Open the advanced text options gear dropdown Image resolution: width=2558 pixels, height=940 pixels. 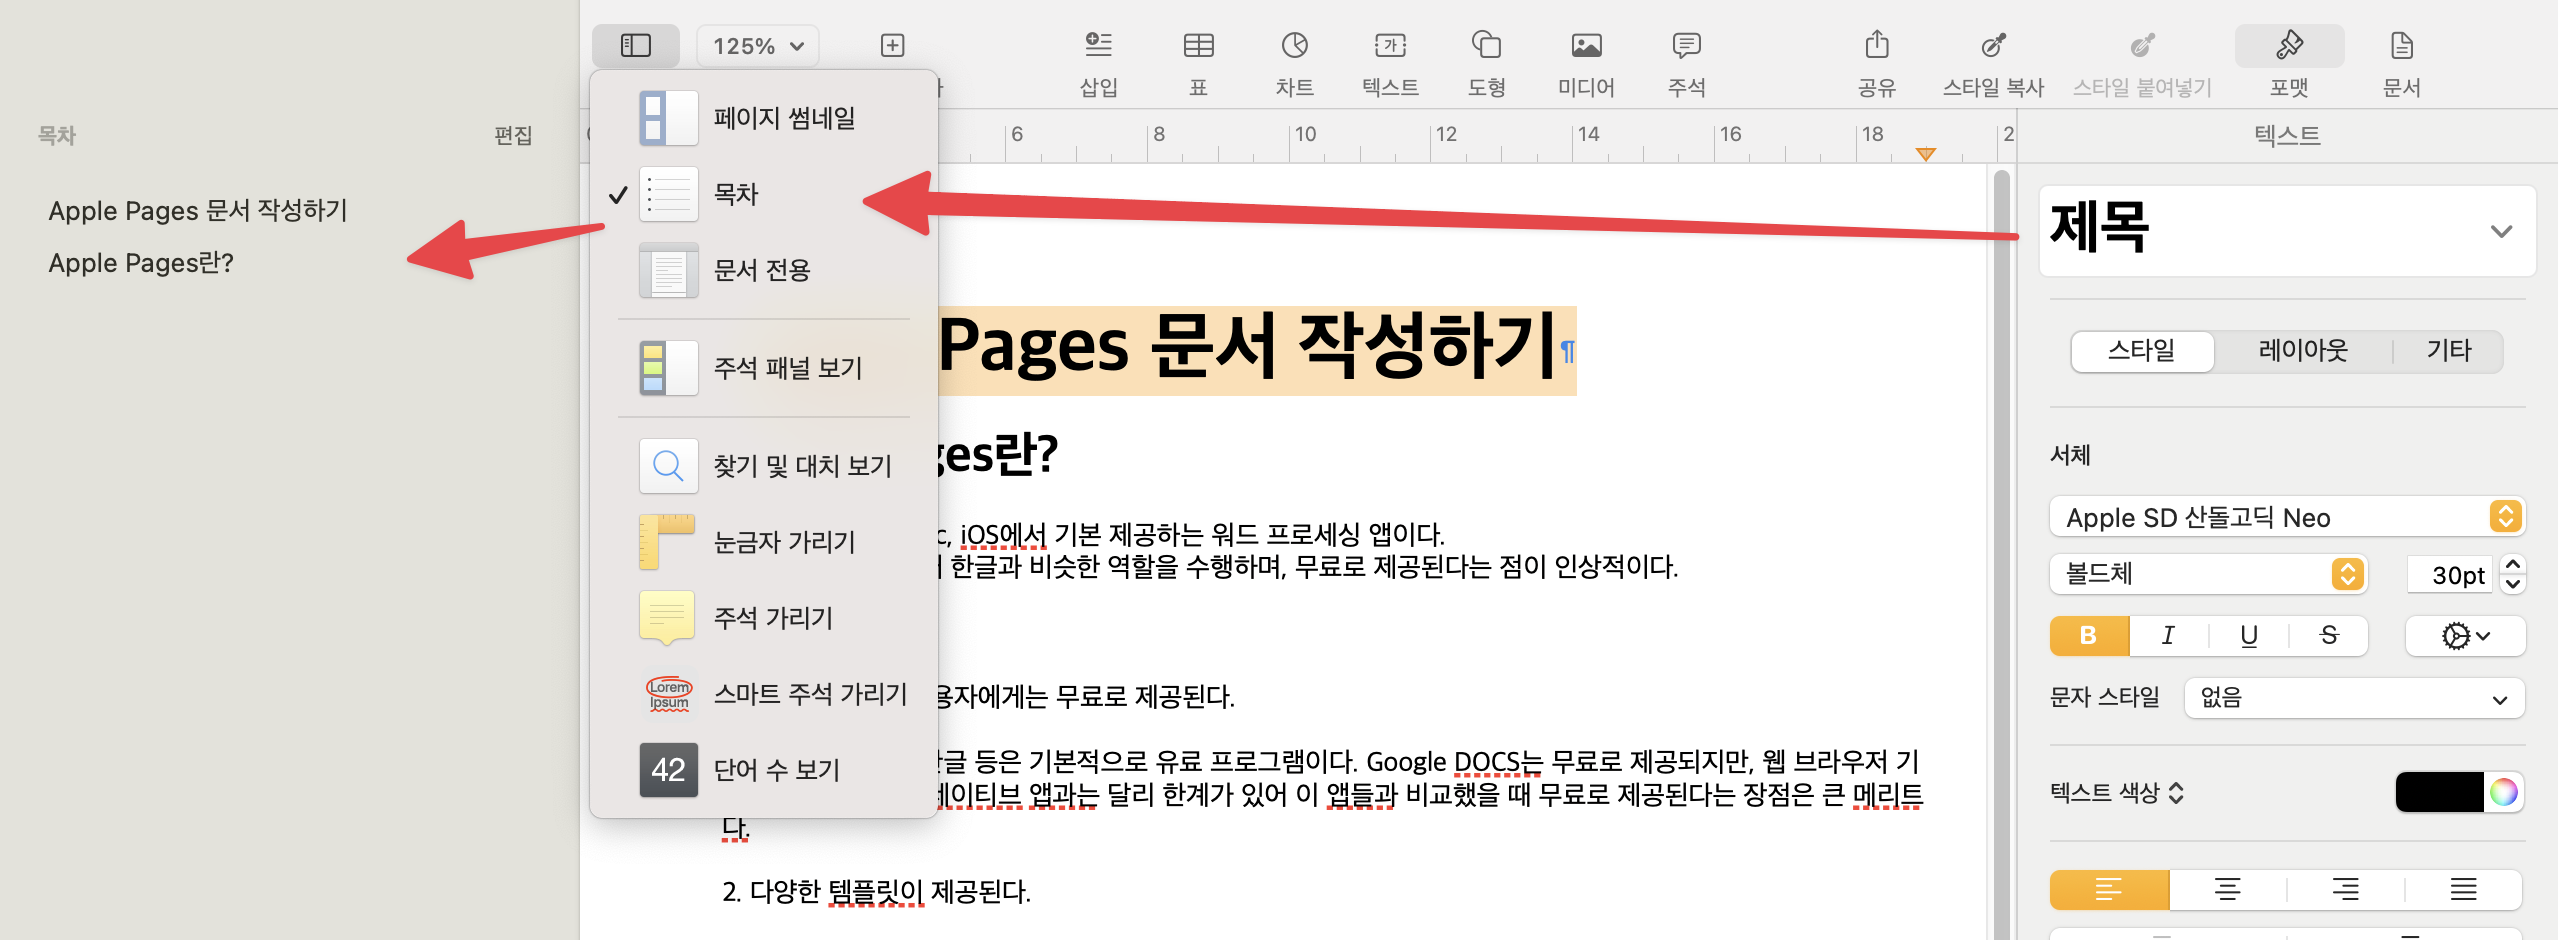point(2465,636)
